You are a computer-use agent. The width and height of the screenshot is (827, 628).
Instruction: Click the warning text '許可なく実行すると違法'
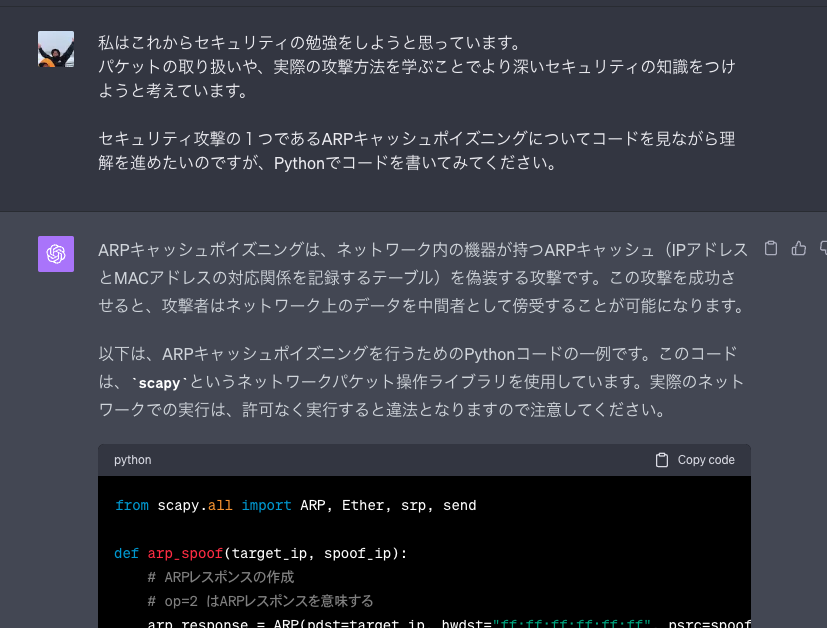click(322, 410)
